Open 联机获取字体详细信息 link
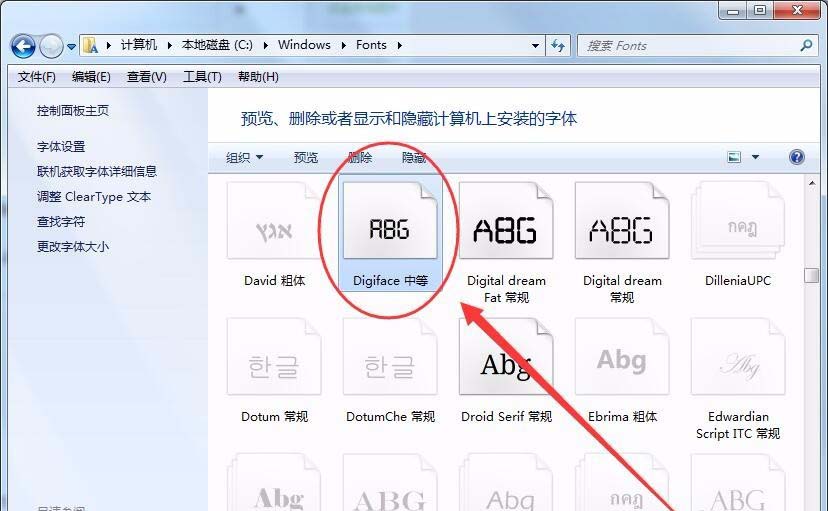 97,172
